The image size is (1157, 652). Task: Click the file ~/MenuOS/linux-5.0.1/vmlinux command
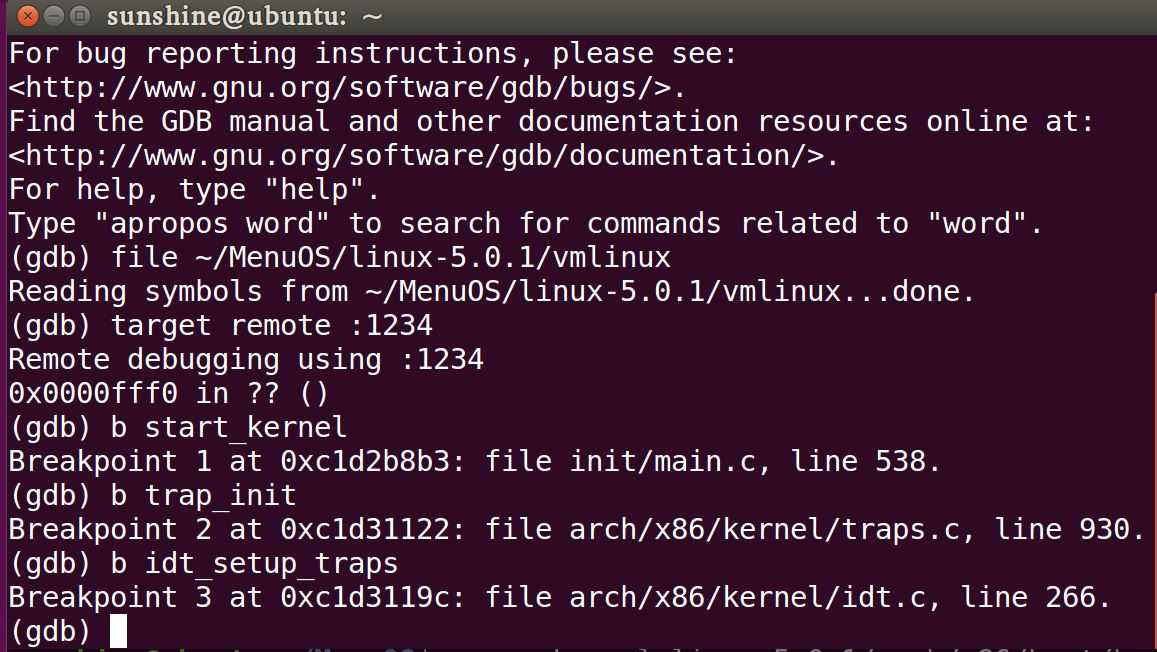tap(390, 257)
